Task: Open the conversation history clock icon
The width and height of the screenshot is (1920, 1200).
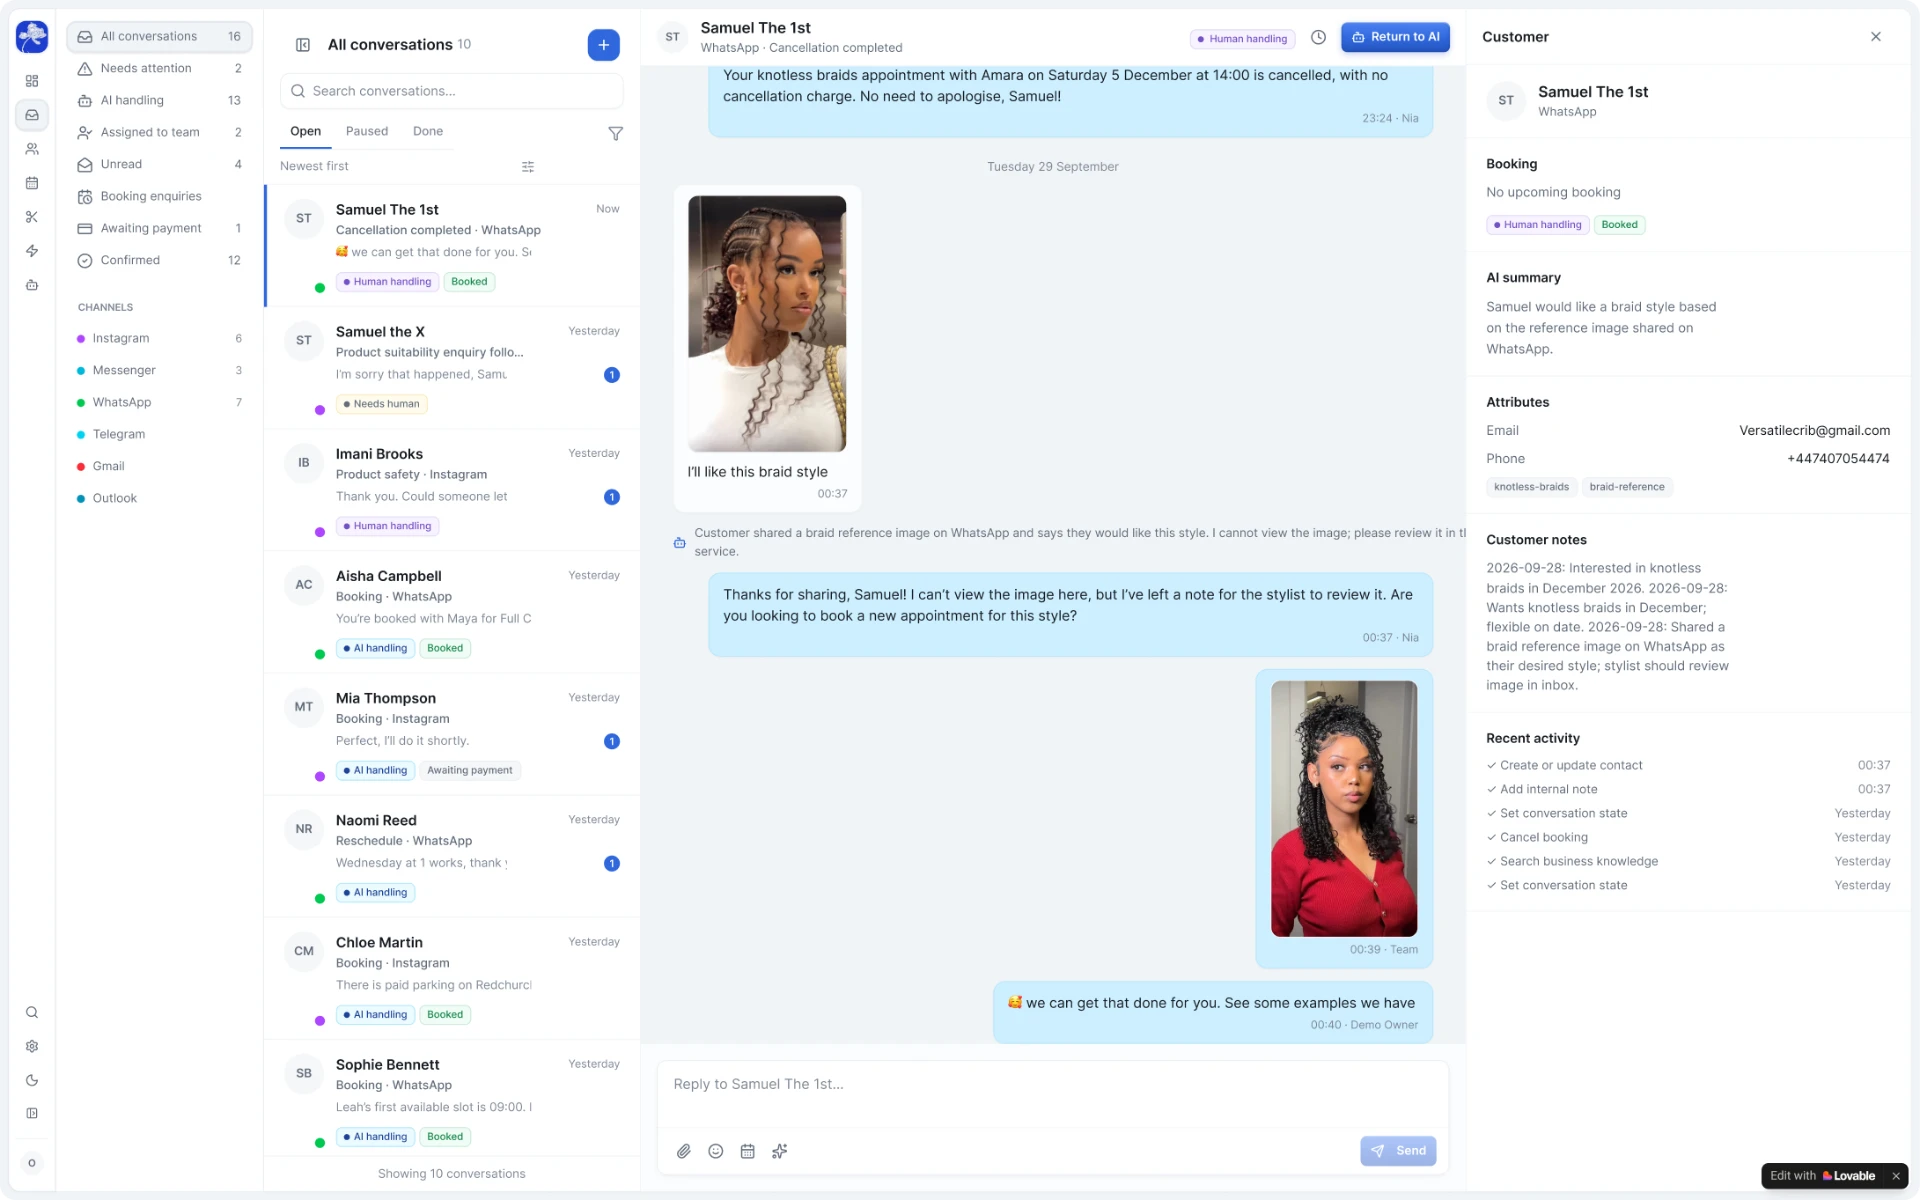Action: (1319, 37)
